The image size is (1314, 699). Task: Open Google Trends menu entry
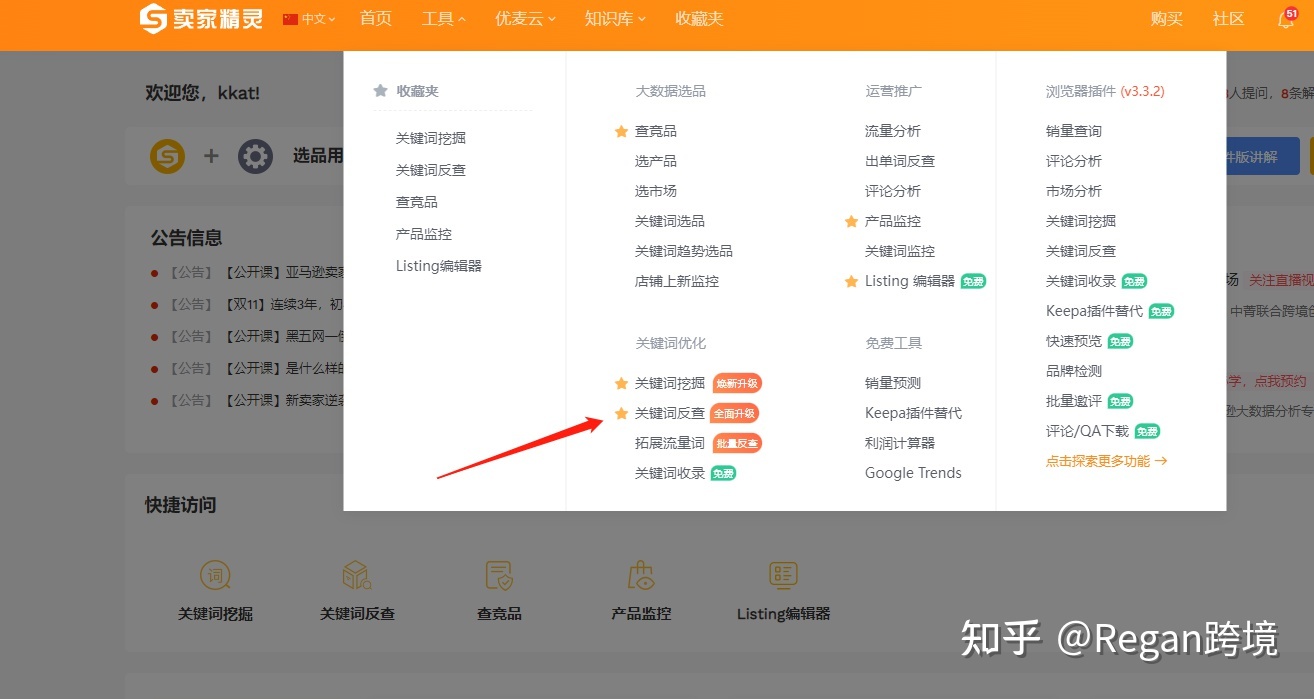pyautogui.click(x=913, y=473)
